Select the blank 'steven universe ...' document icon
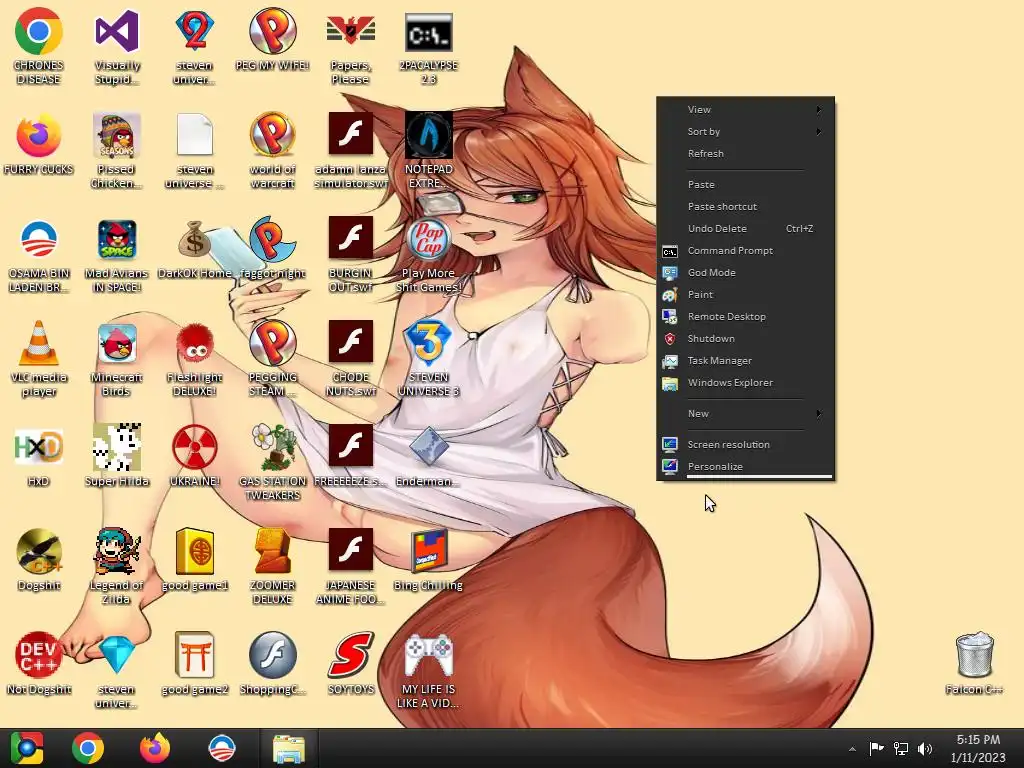1024x768 pixels. [x=195, y=150]
